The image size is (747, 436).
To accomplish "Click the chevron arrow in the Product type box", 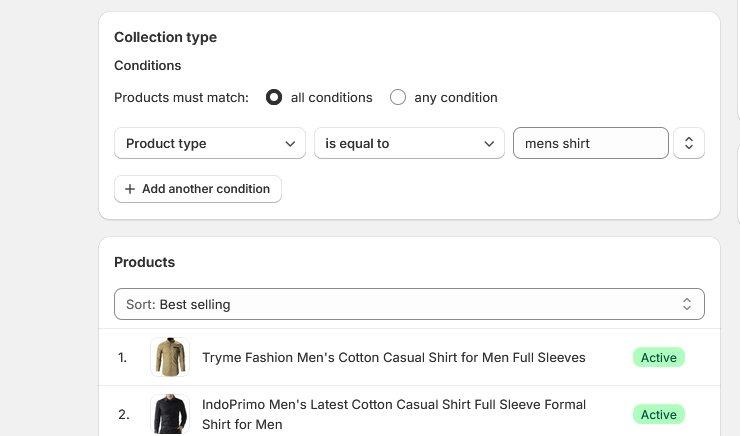I will [290, 143].
